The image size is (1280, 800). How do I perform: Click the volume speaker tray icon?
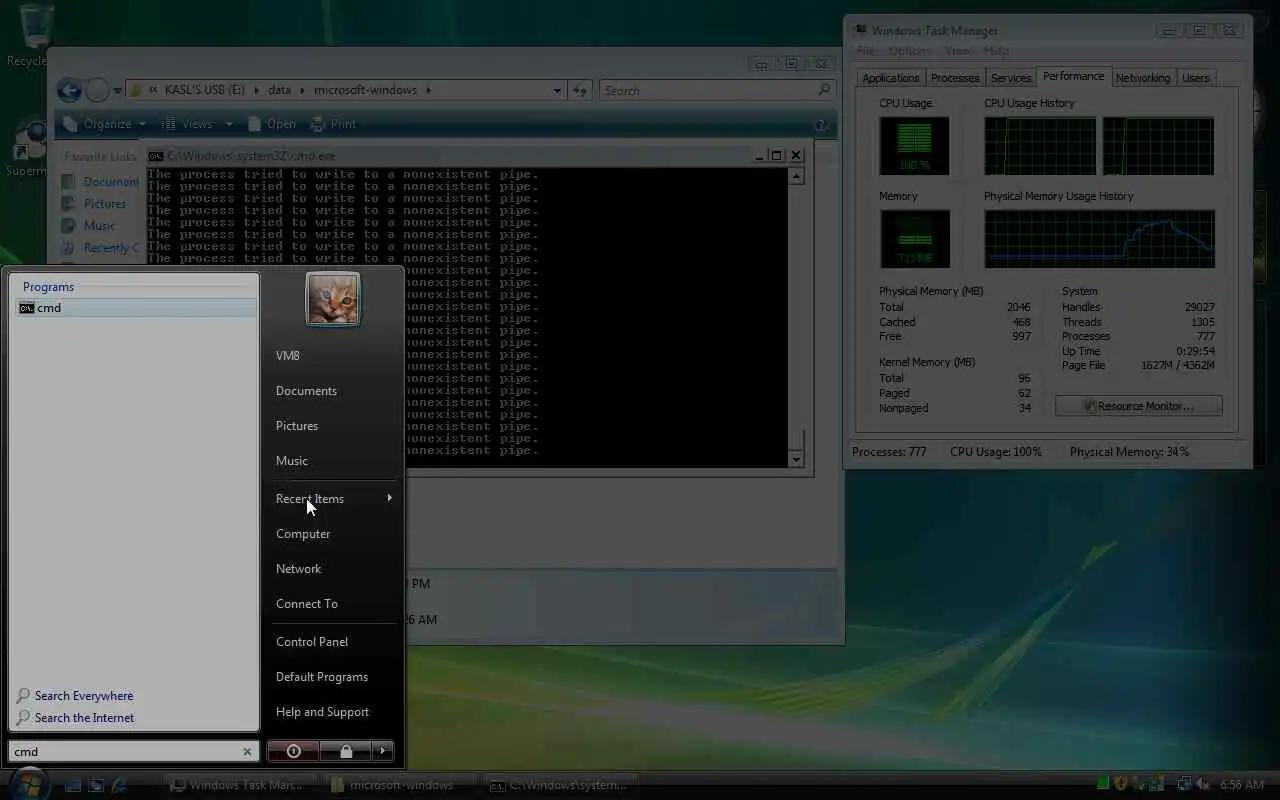coord(1203,785)
